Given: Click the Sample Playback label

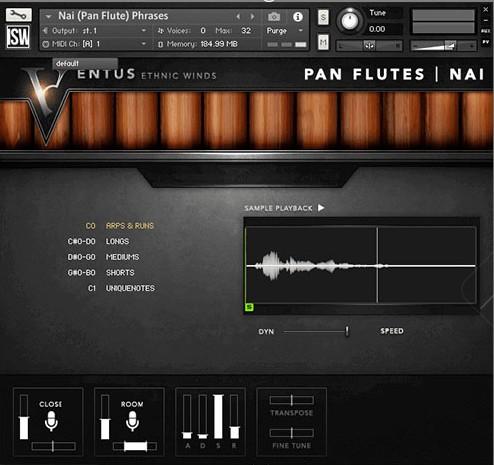Looking at the screenshot, I should [278, 208].
